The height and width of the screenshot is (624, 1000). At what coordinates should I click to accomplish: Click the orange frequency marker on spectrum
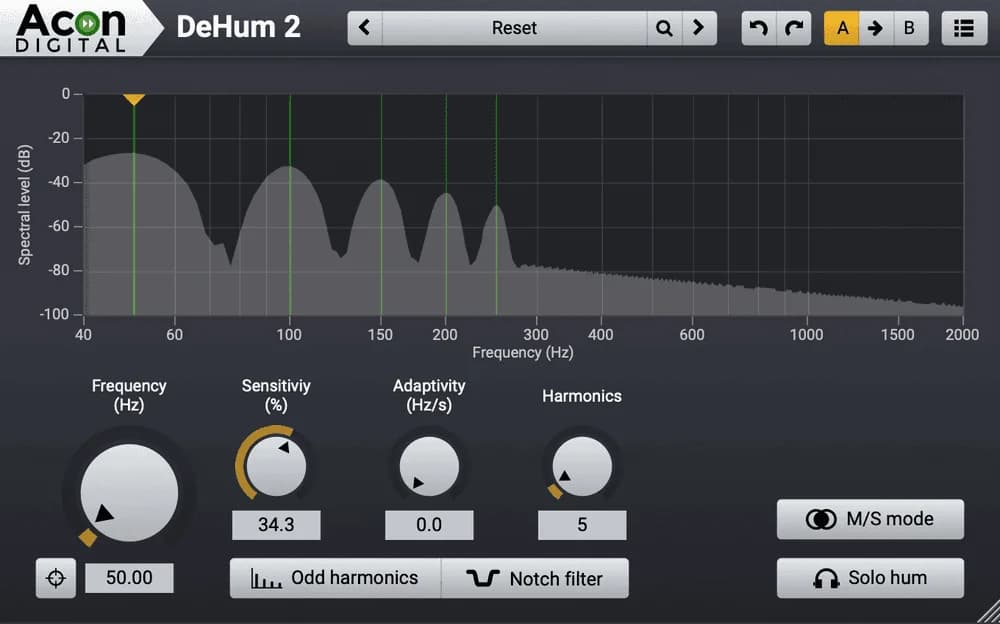tap(134, 99)
